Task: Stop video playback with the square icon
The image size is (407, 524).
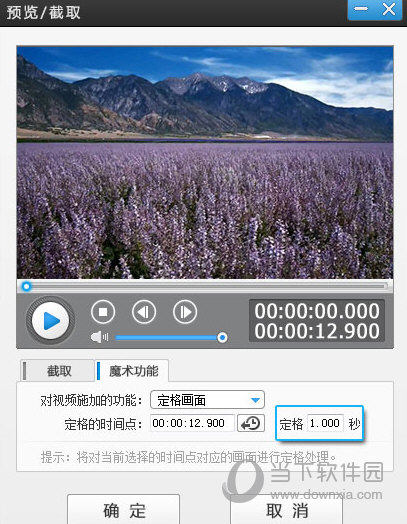Action: (x=103, y=312)
